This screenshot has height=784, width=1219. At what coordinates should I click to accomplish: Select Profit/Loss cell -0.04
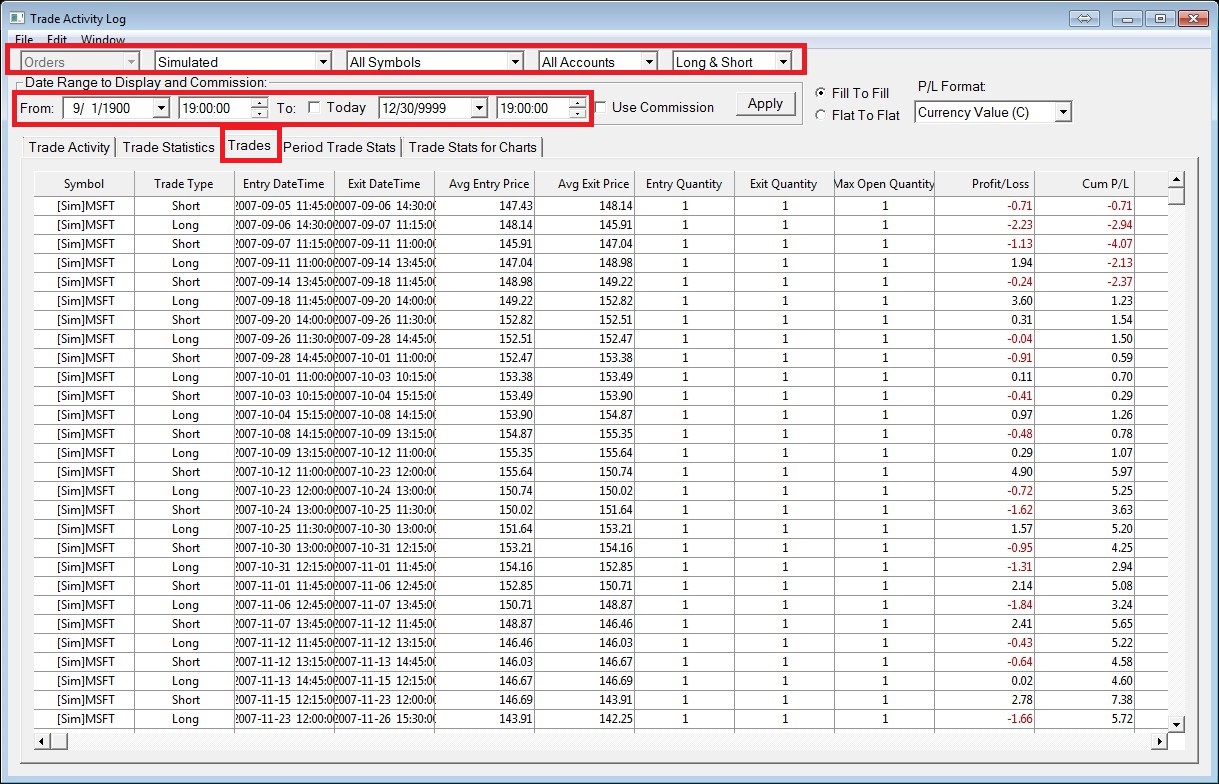click(x=984, y=339)
